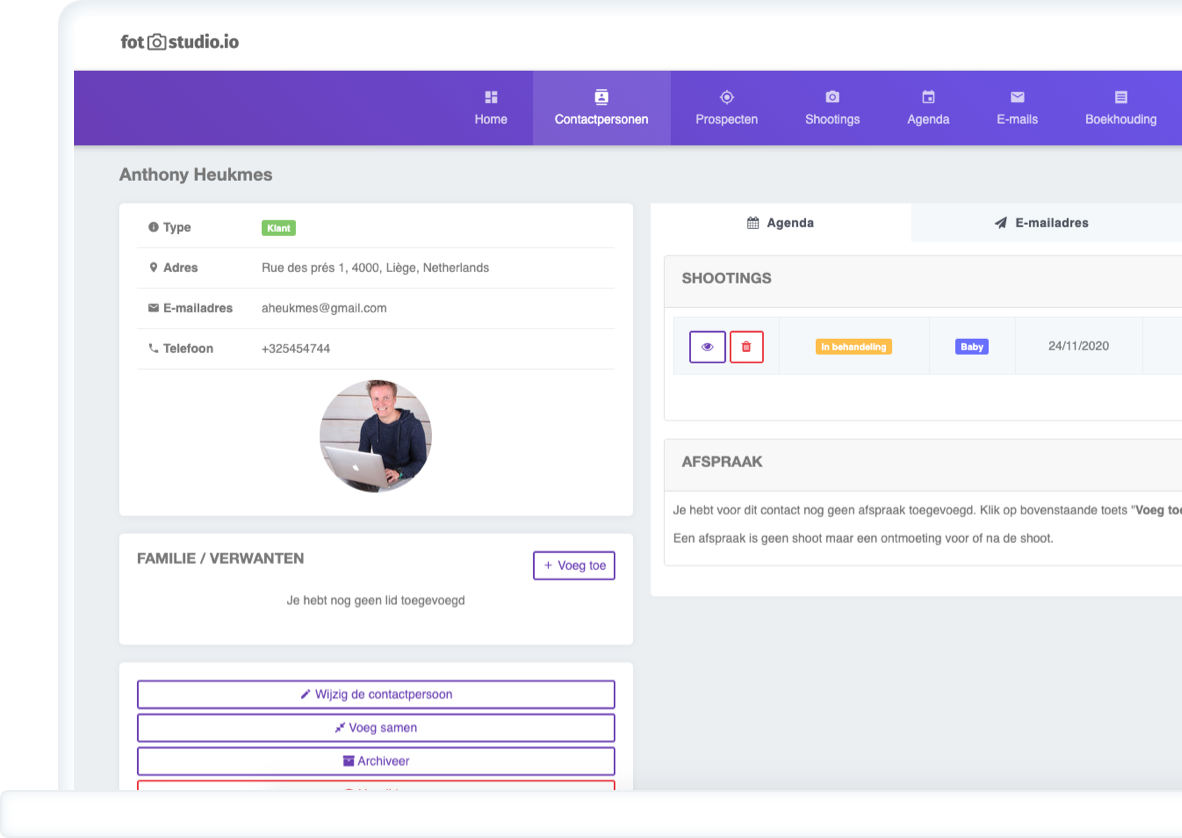The height and width of the screenshot is (838, 1182).
Task: Click the Home grid icon in navbar
Action: point(491,97)
